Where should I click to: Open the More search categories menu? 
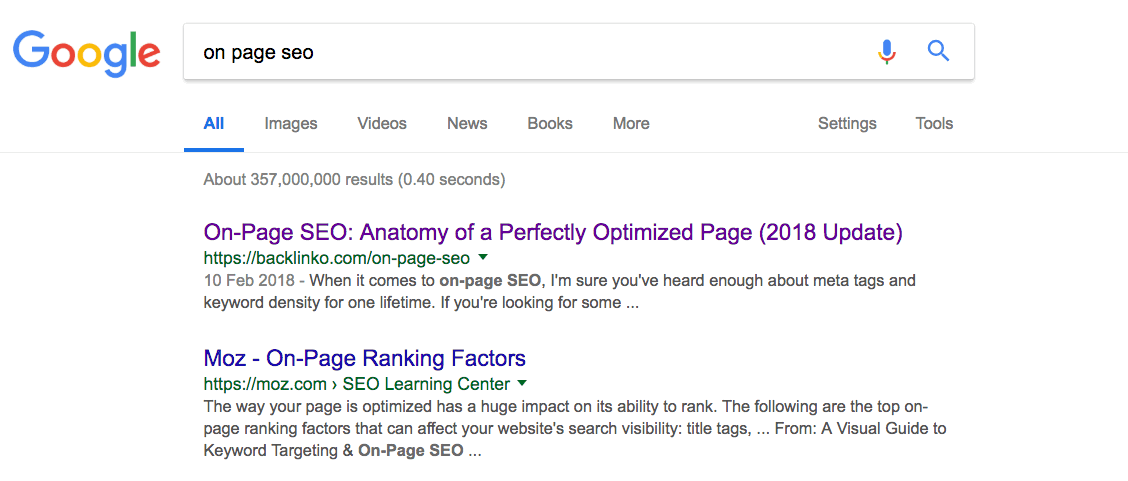coord(631,124)
